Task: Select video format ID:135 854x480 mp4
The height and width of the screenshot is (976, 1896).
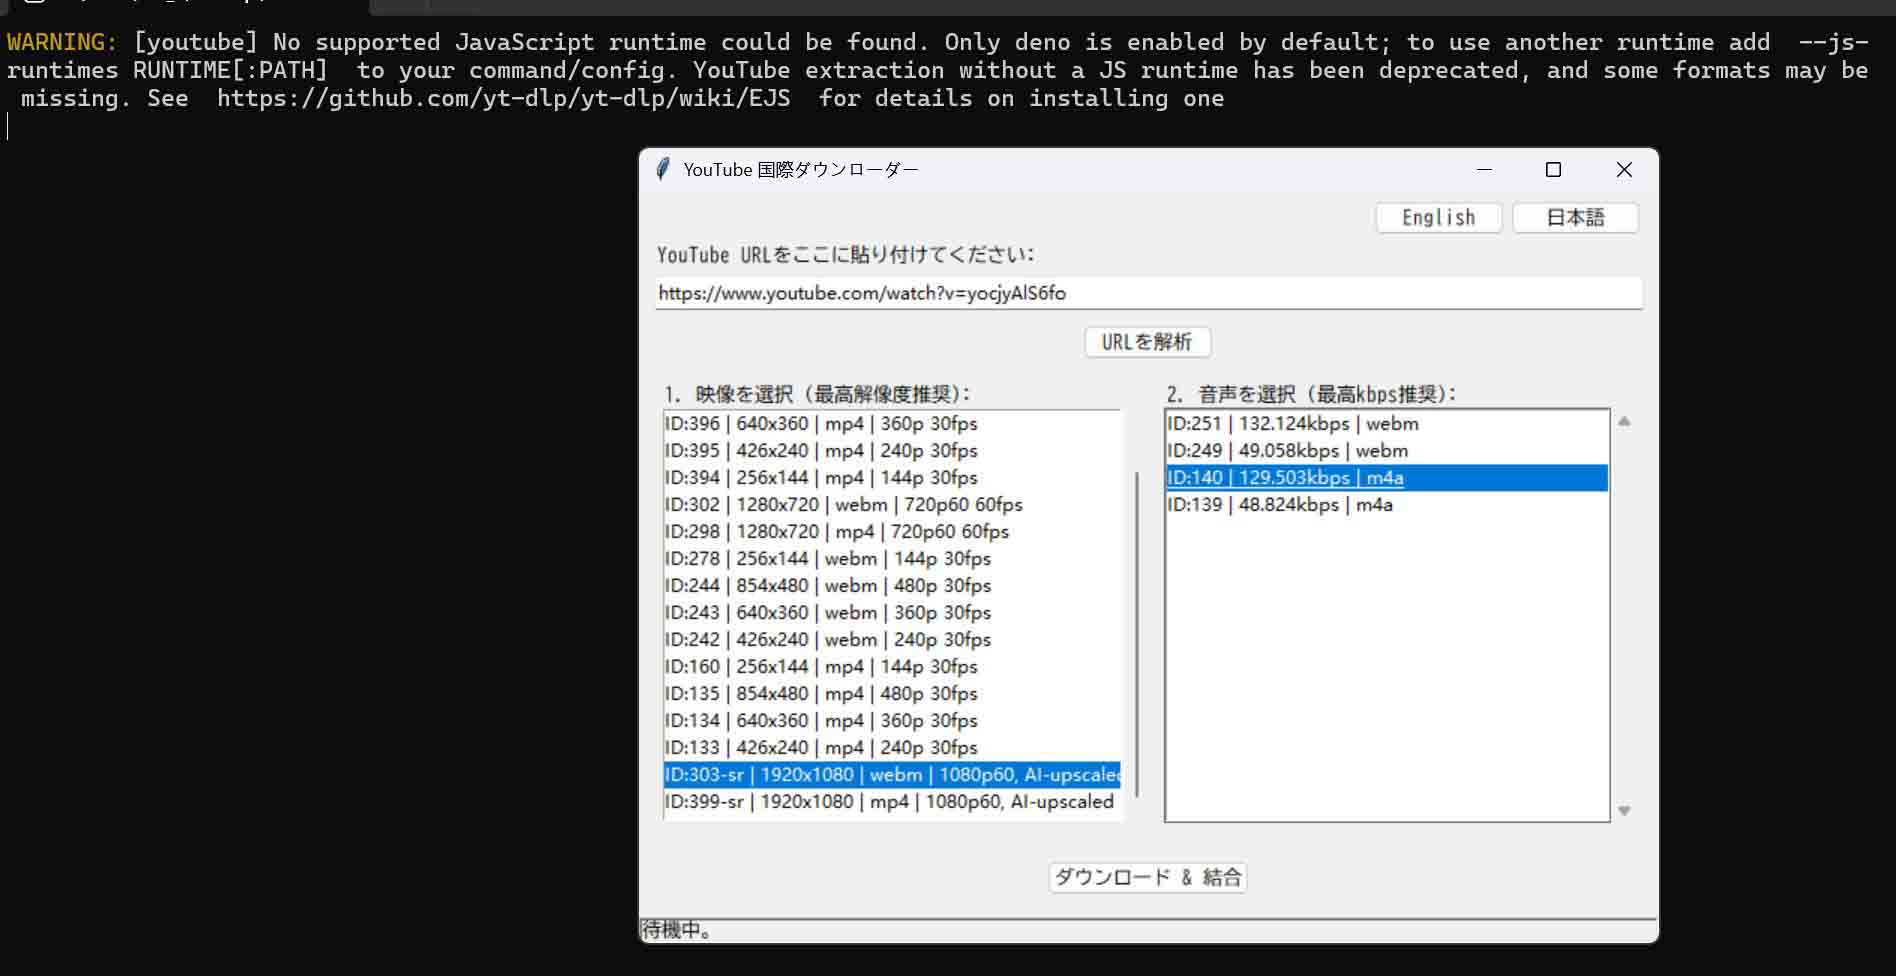Action: tap(821, 694)
